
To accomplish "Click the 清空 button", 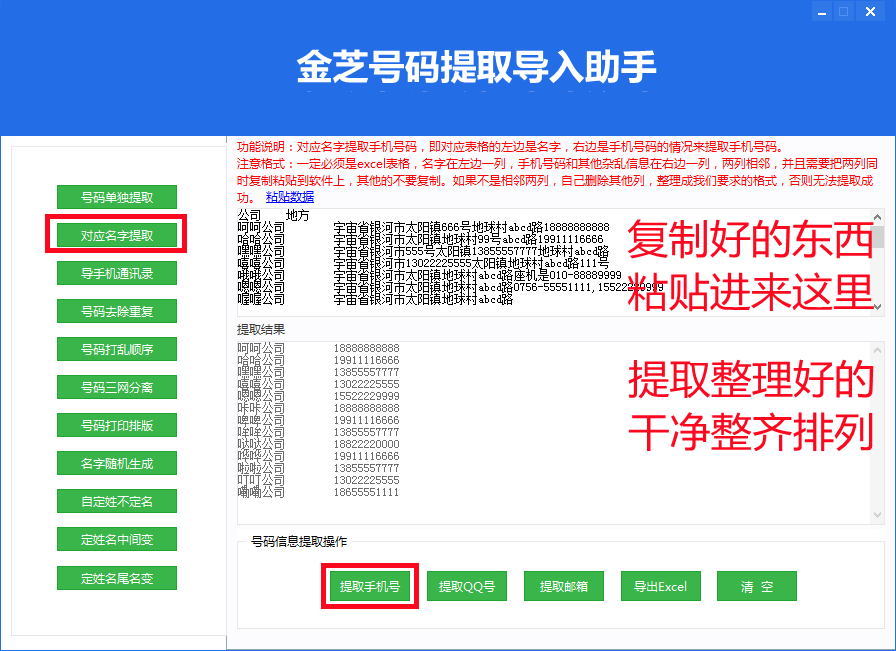I will (757, 586).
